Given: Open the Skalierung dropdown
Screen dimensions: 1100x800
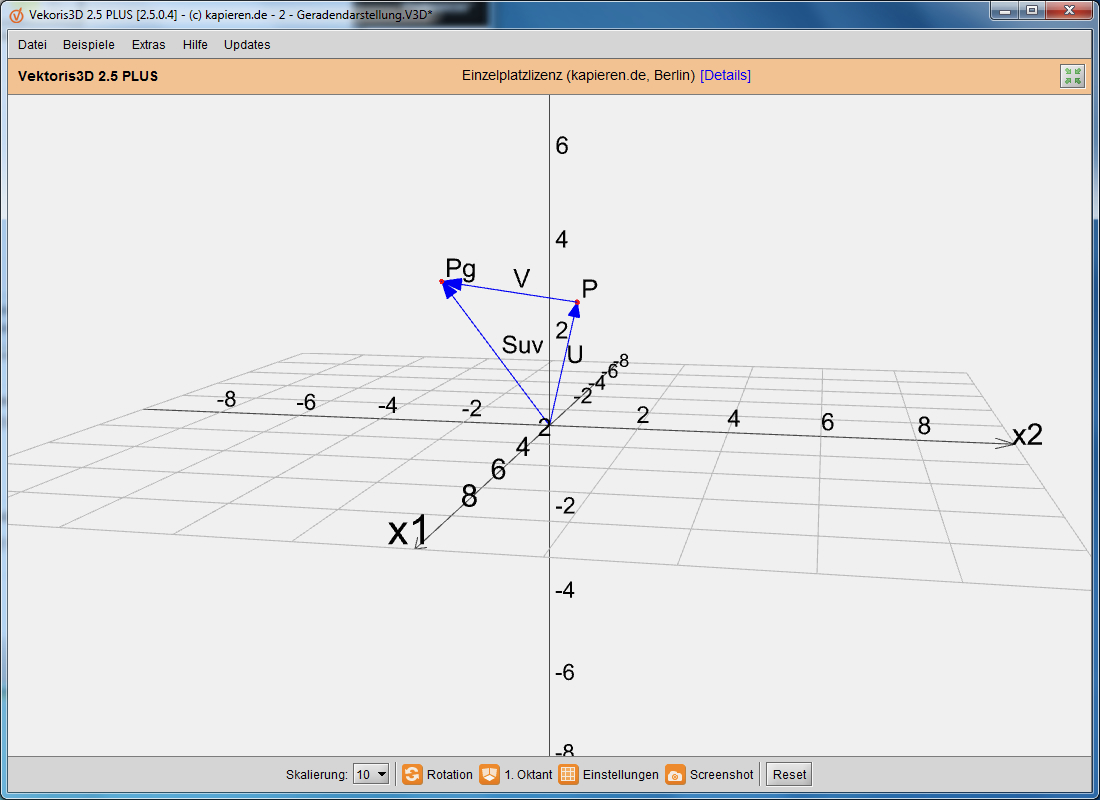Looking at the screenshot, I should 371,774.
